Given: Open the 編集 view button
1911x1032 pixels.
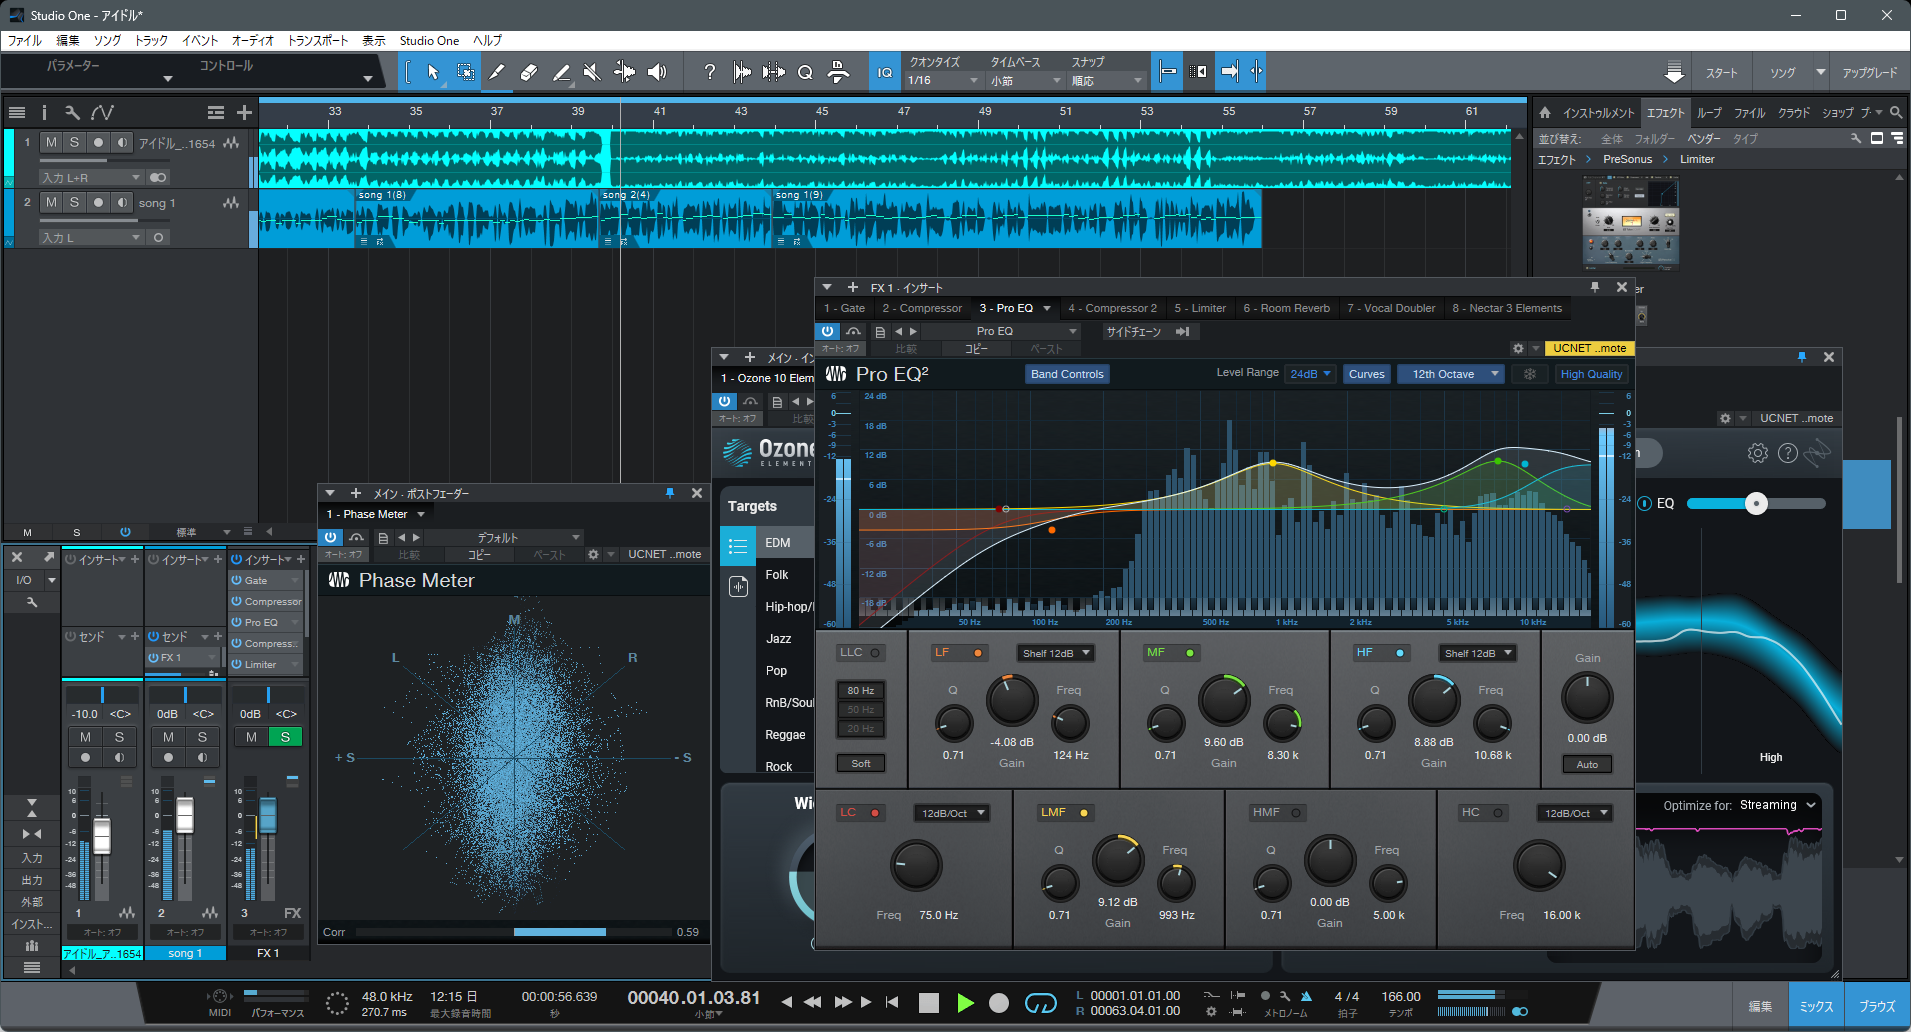Looking at the screenshot, I should pos(1760,1006).
